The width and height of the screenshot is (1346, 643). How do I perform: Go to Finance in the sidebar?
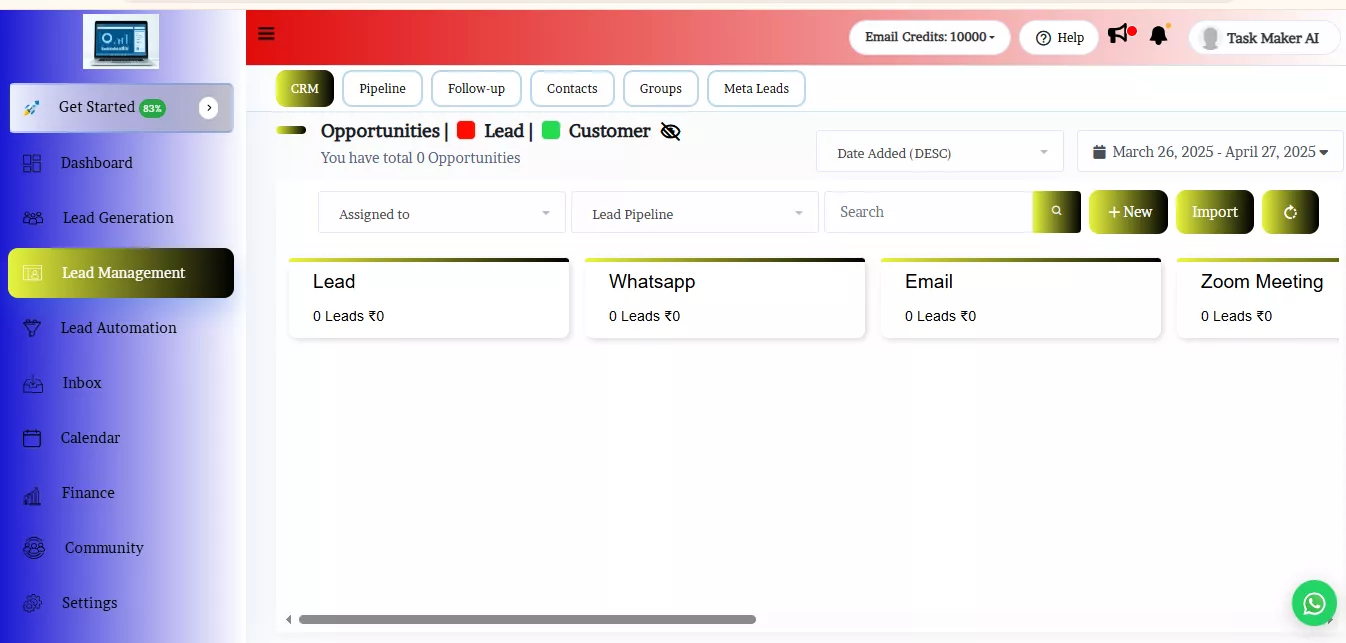88,493
